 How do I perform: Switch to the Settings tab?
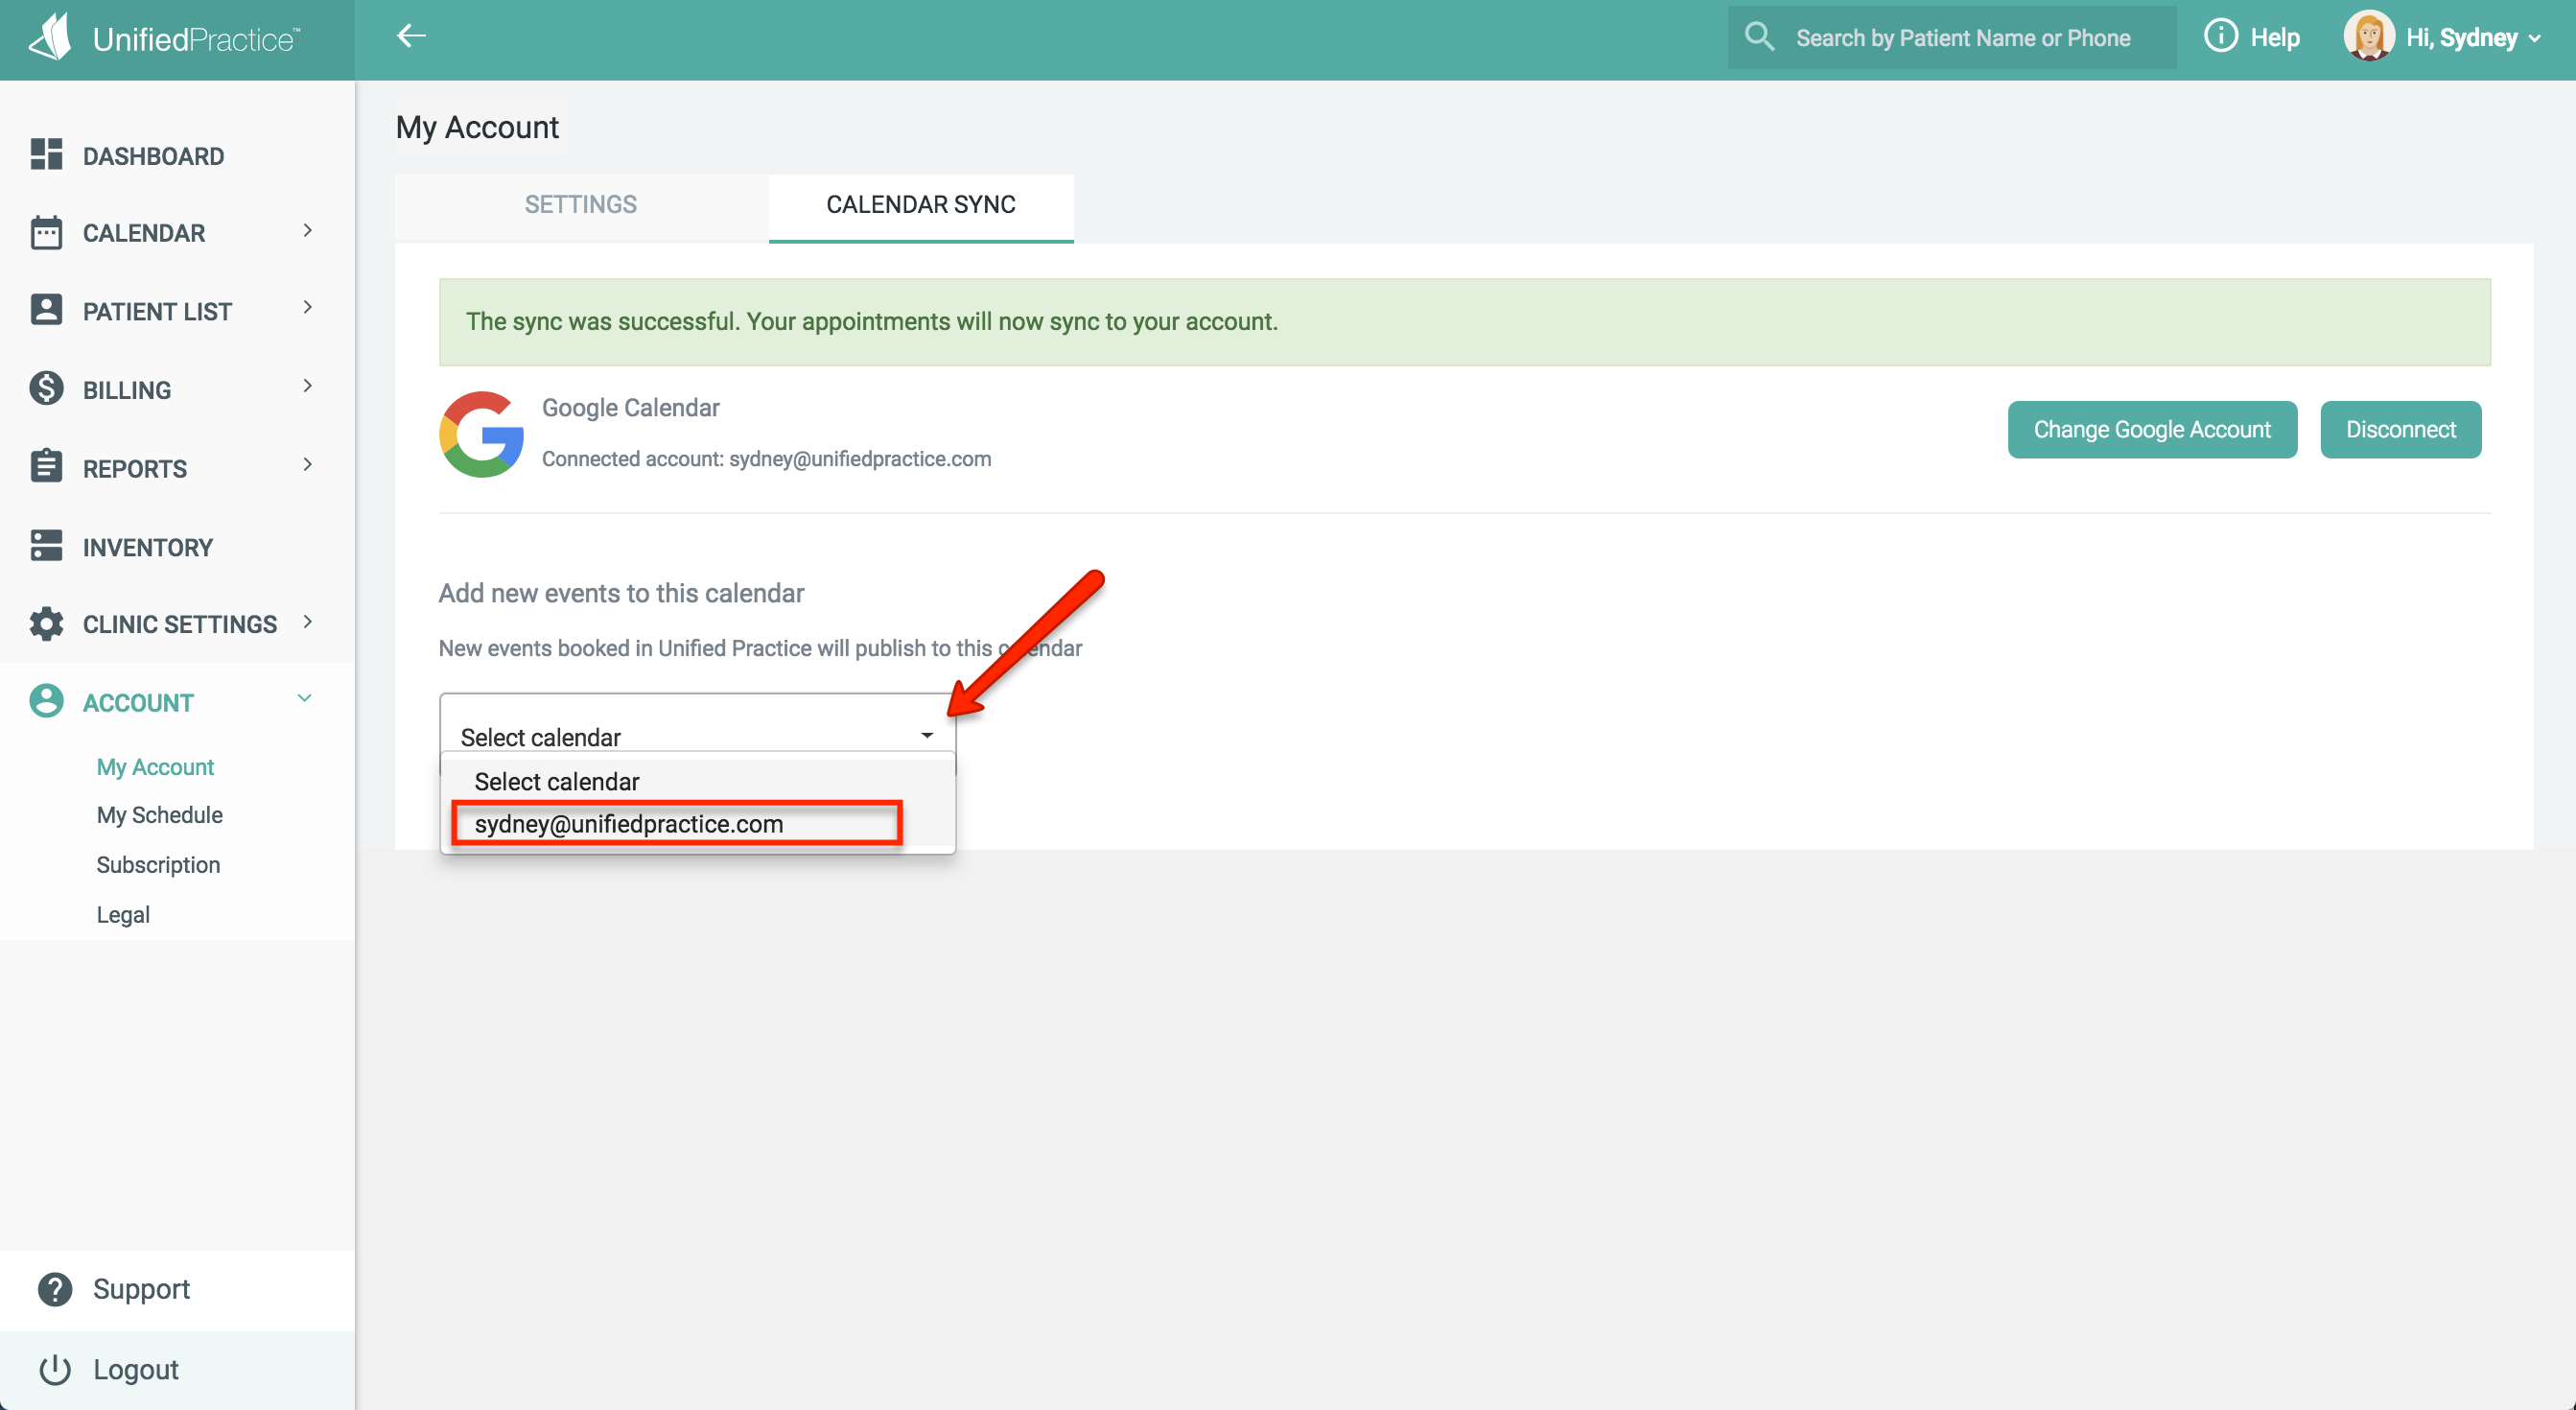581,205
